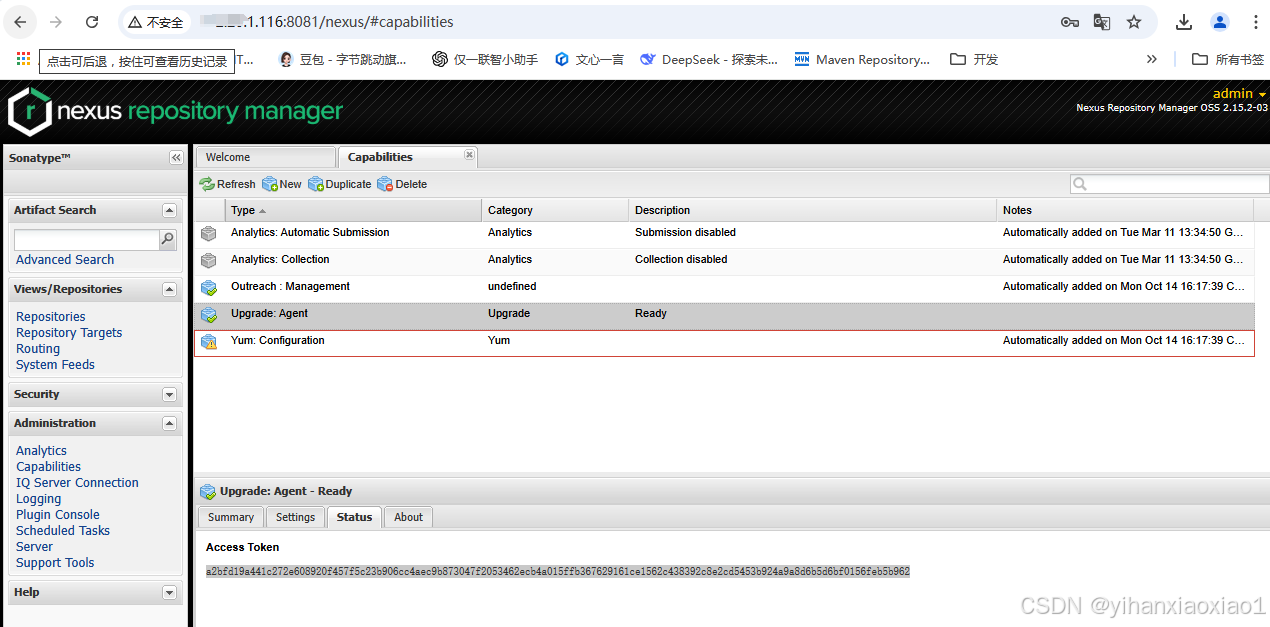Open the 开发 bookmarks folder
Image resolution: width=1270 pixels, height=627 pixels.
pos(974,60)
